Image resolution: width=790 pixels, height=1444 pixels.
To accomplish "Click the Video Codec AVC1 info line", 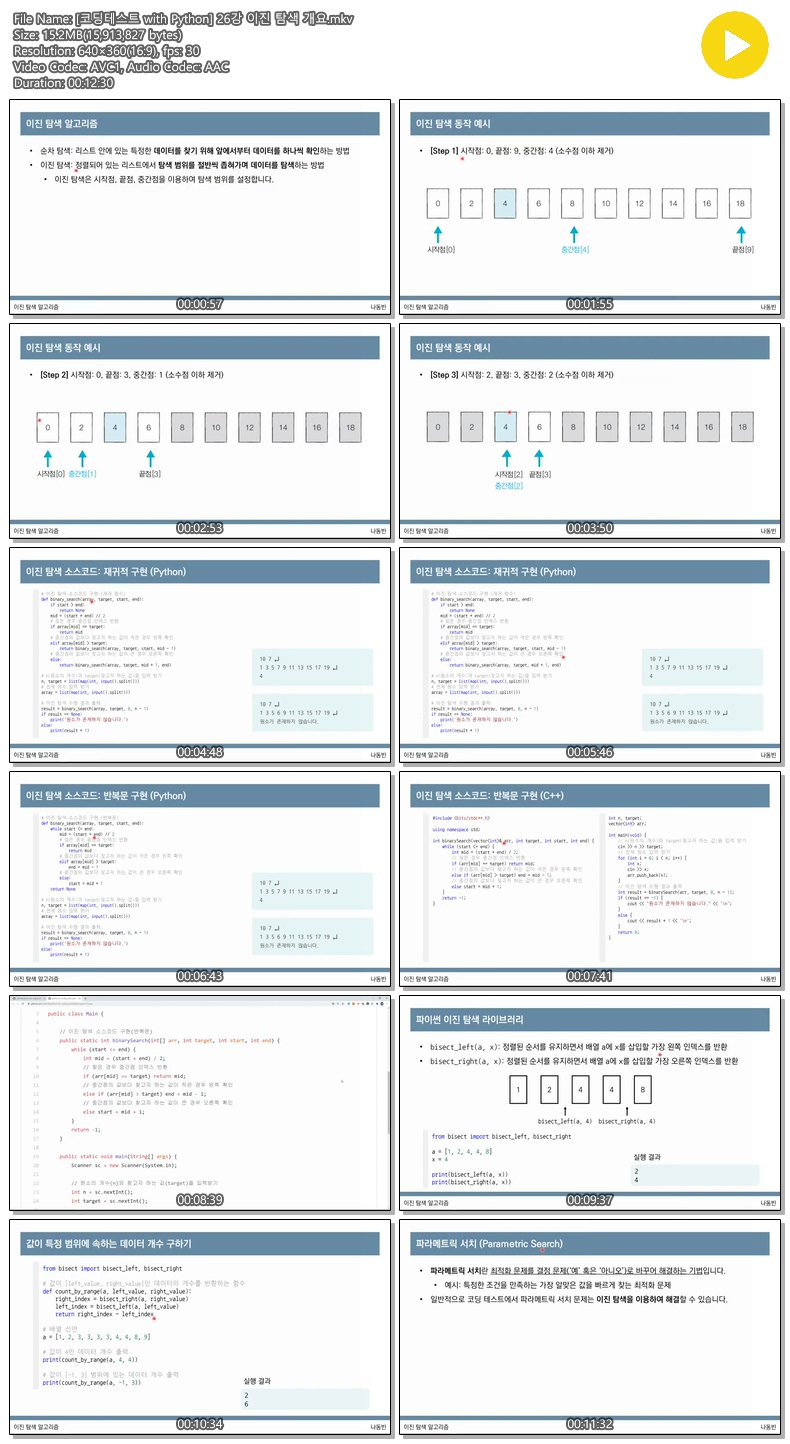I will click(x=122, y=67).
